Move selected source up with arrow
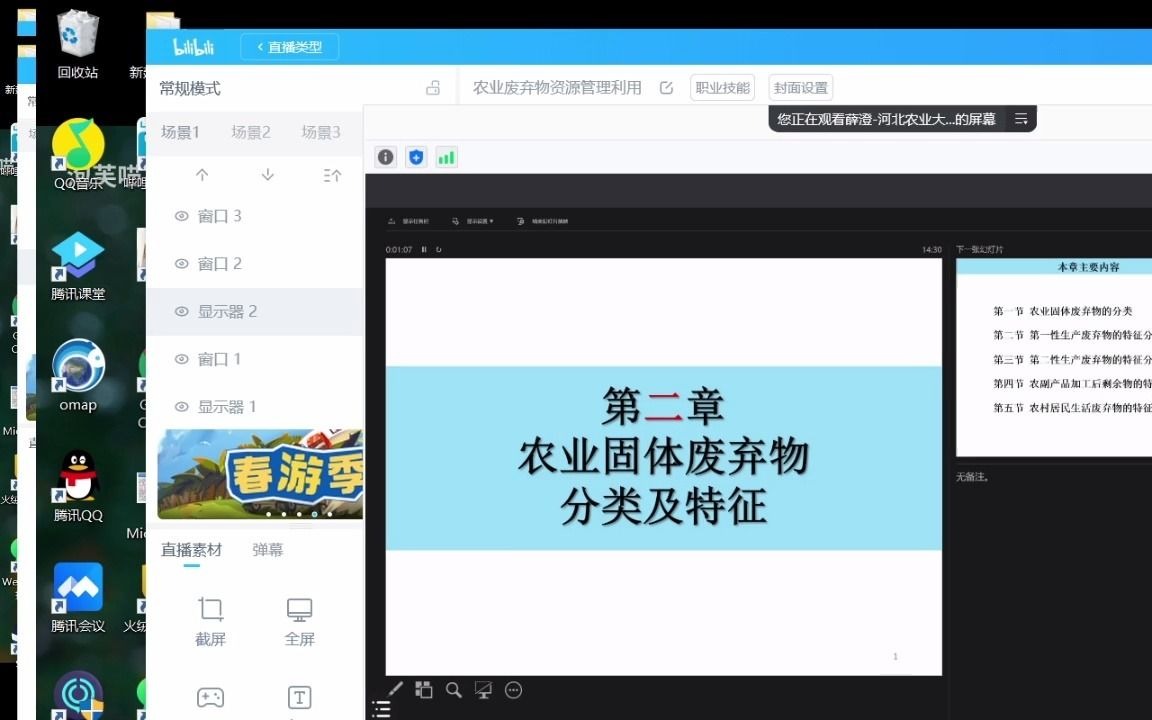 point(202,175)
